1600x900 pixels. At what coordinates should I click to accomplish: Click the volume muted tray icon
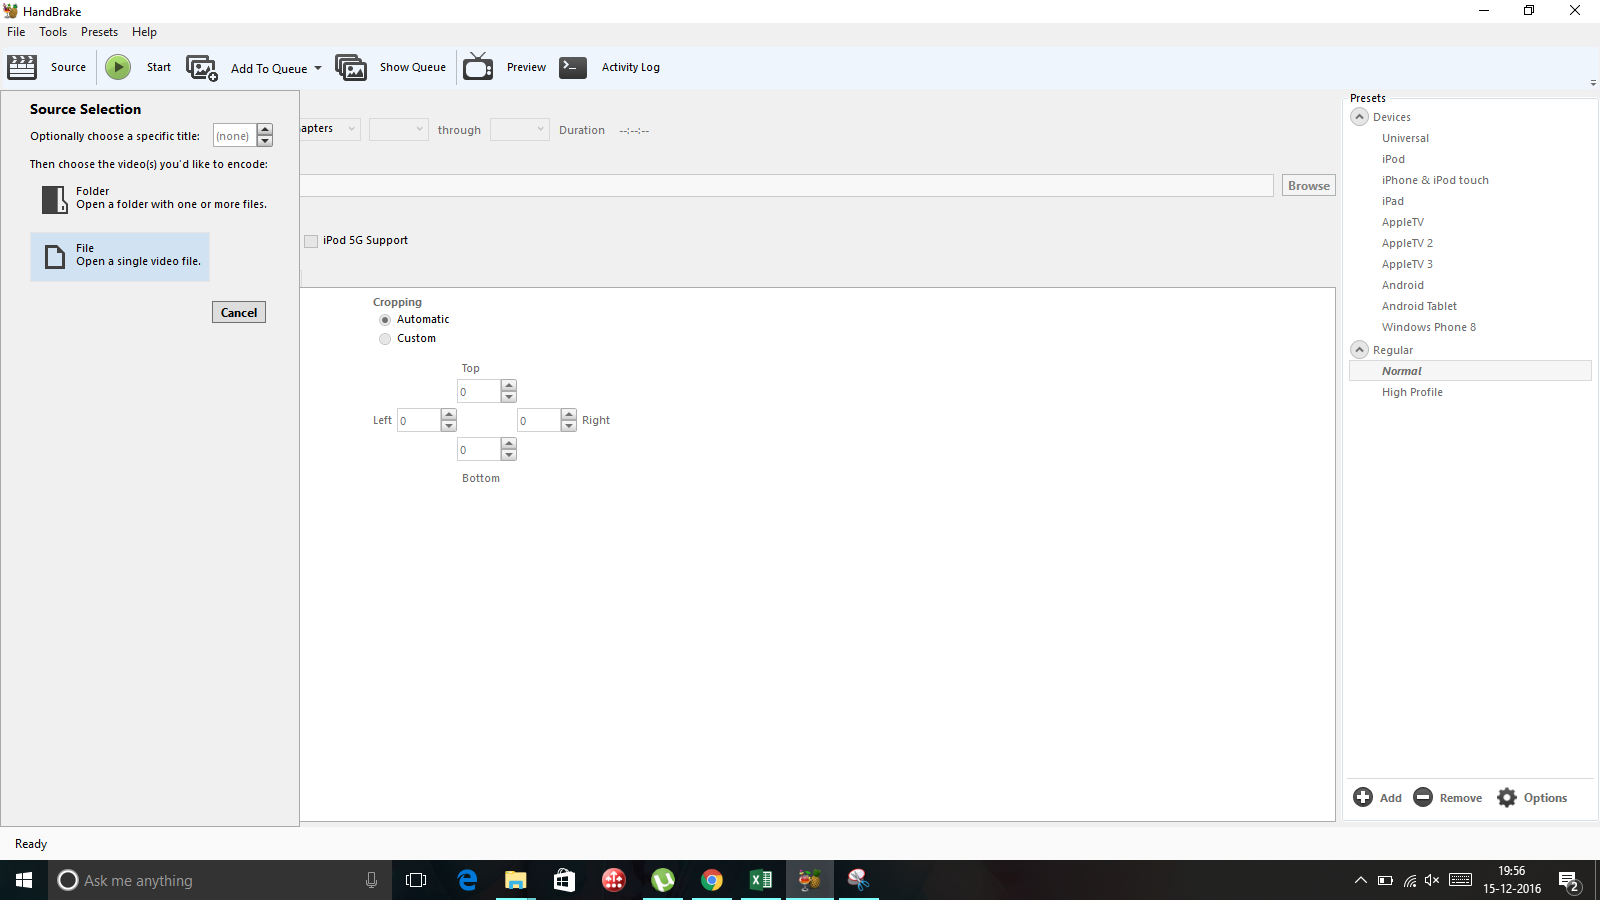1432,880
